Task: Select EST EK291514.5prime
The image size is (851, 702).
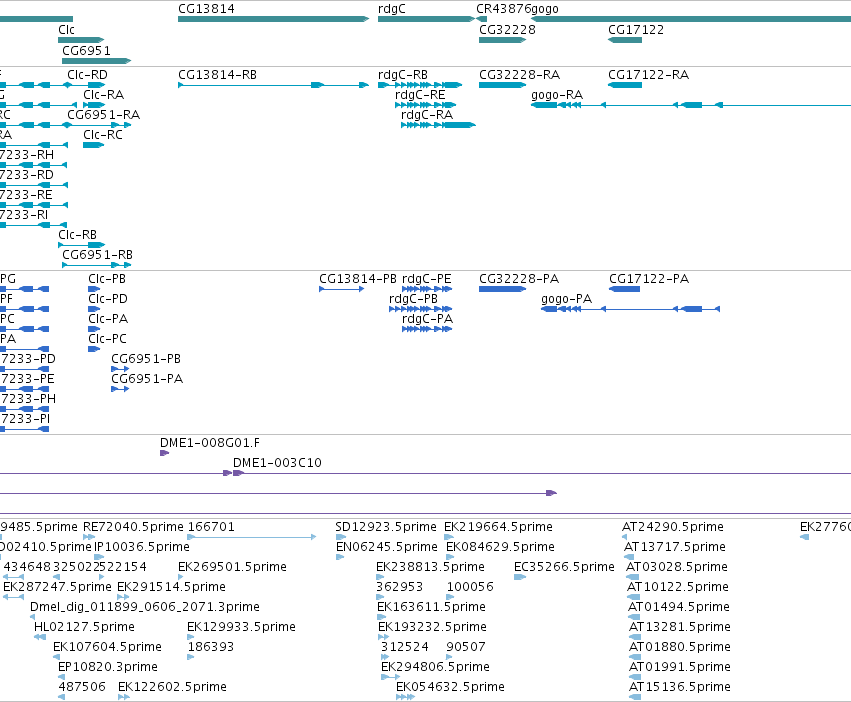Action: [123, 597]
